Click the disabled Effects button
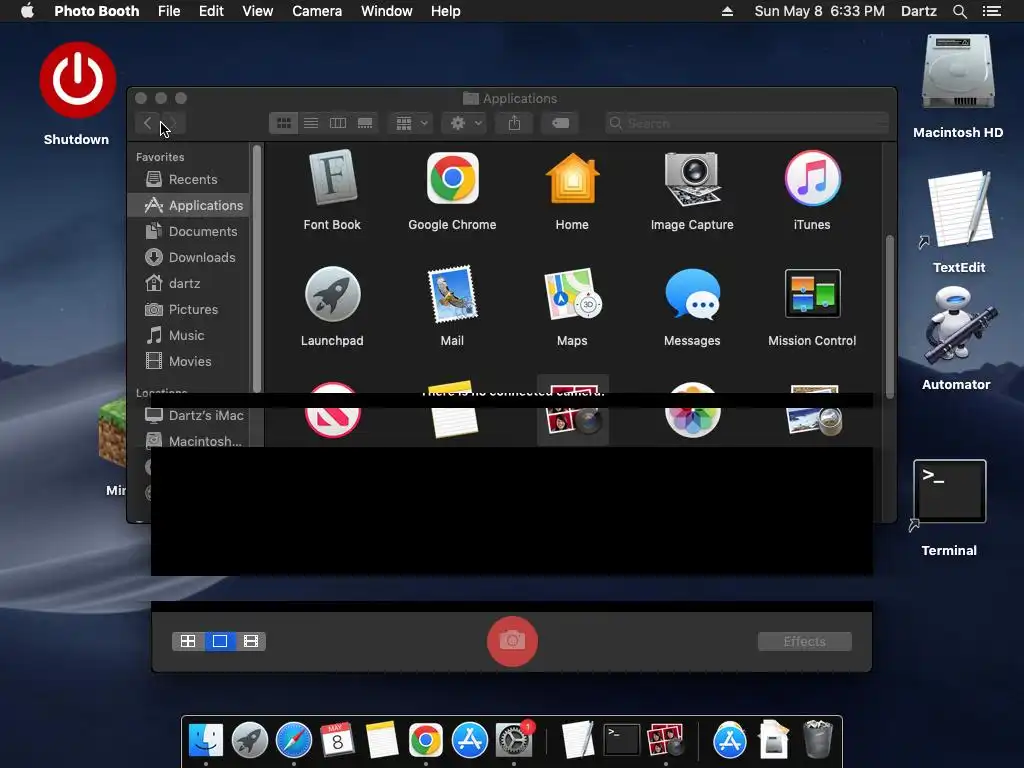This screenshot has height=768, width=1024. pos(805,641)
